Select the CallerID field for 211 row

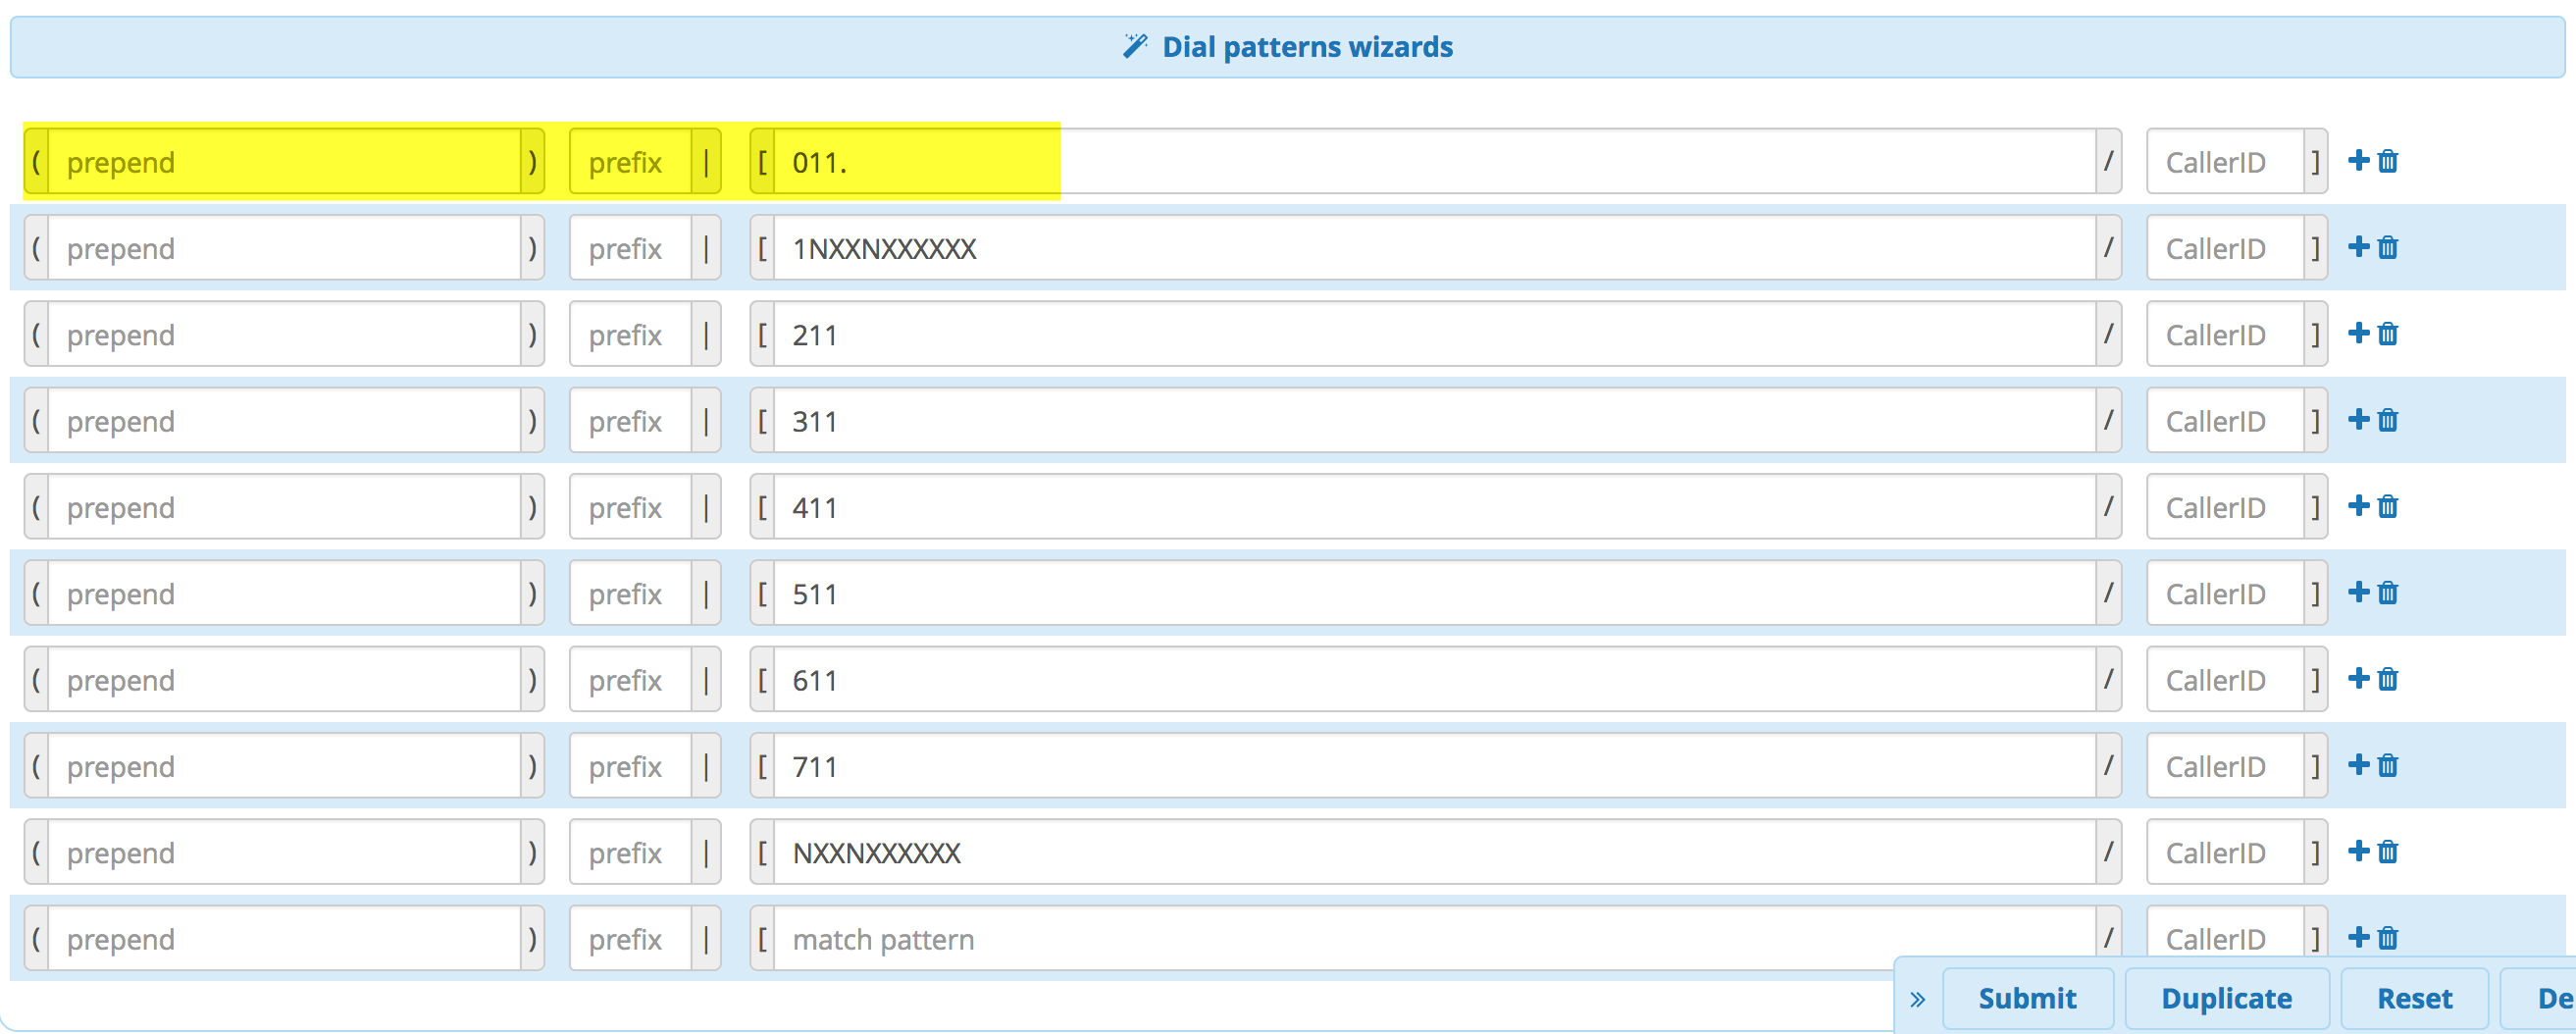pos(2224,335)
